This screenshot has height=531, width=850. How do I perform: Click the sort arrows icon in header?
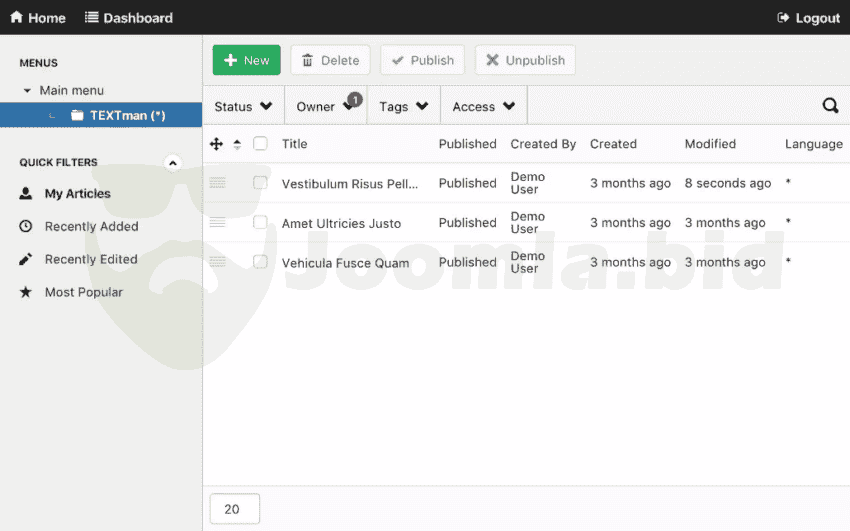click(x=237, y=144)
